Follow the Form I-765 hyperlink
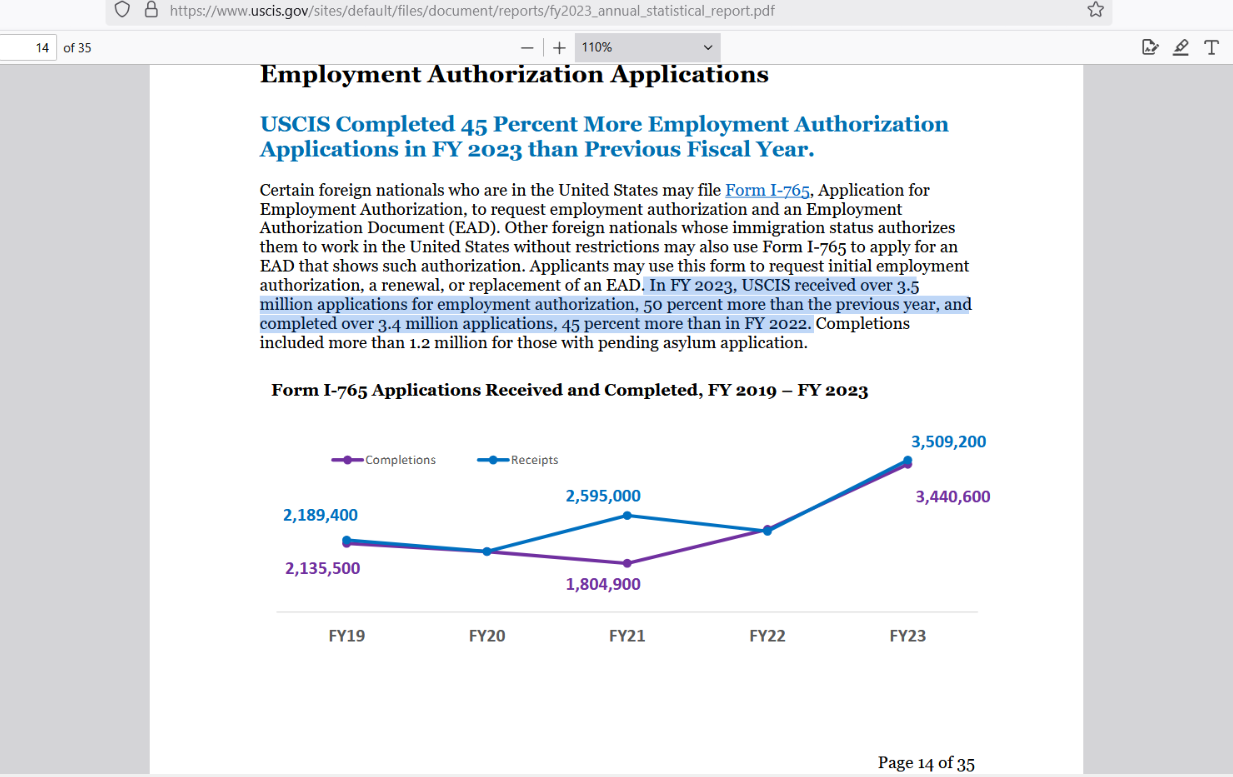This screenshot has width=1233, height=777. [x=767, y=190]
